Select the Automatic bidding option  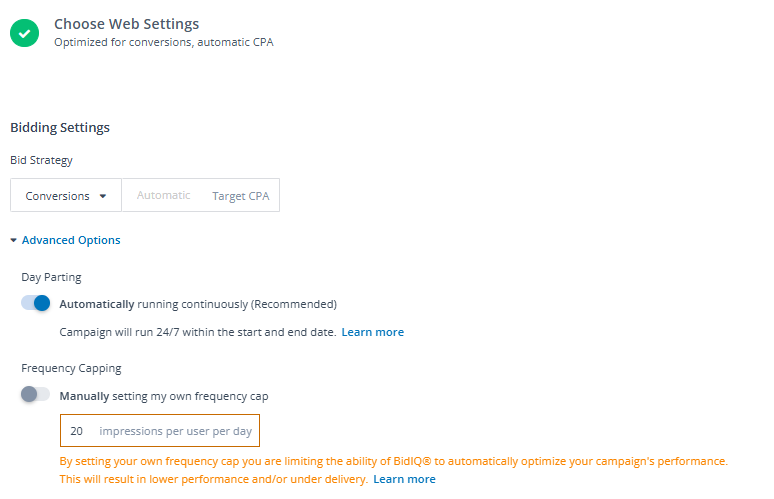163,196
